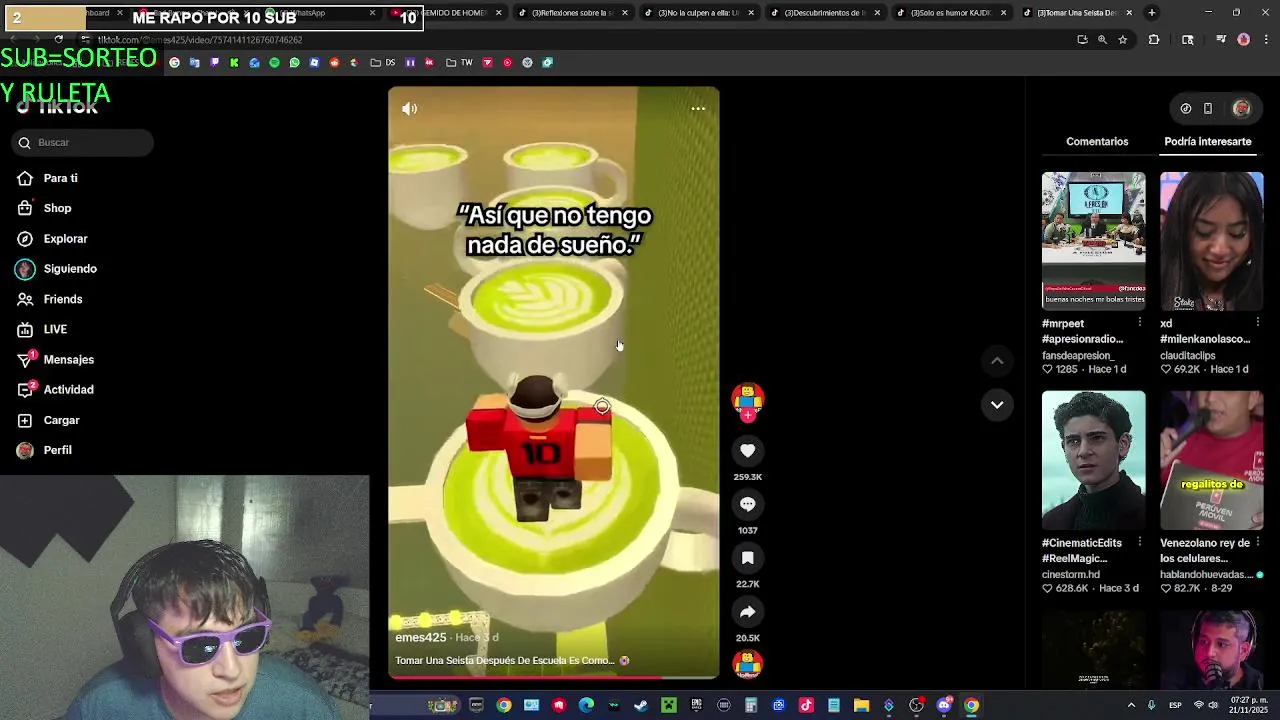
Task: Open Shop in TikTok sidebar
Action: [x=57, y=208]
